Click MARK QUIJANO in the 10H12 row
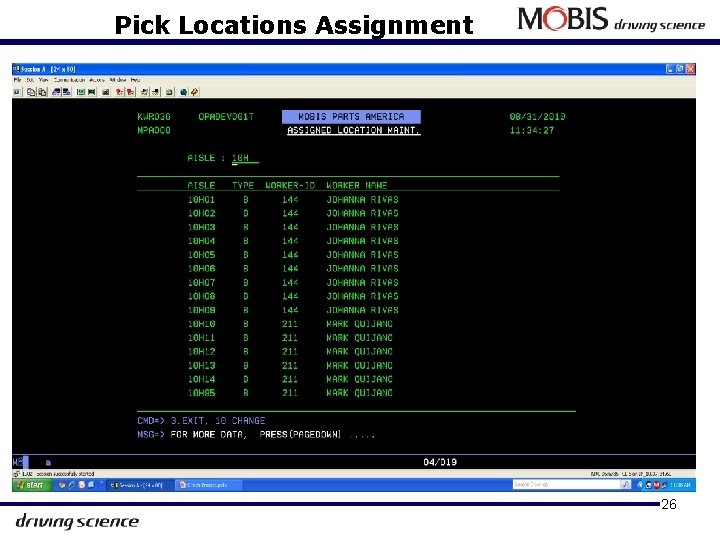The image size is (720, 540). pyautogui.click(x=360, y=352)
